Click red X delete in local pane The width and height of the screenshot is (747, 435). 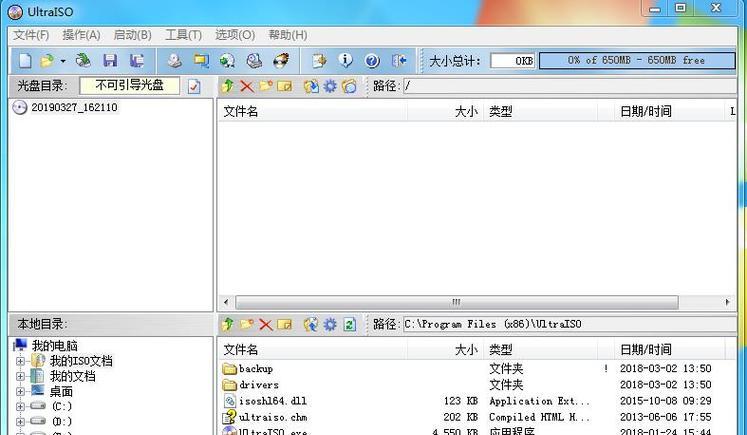pyautogui.click(x=265, y=325)
